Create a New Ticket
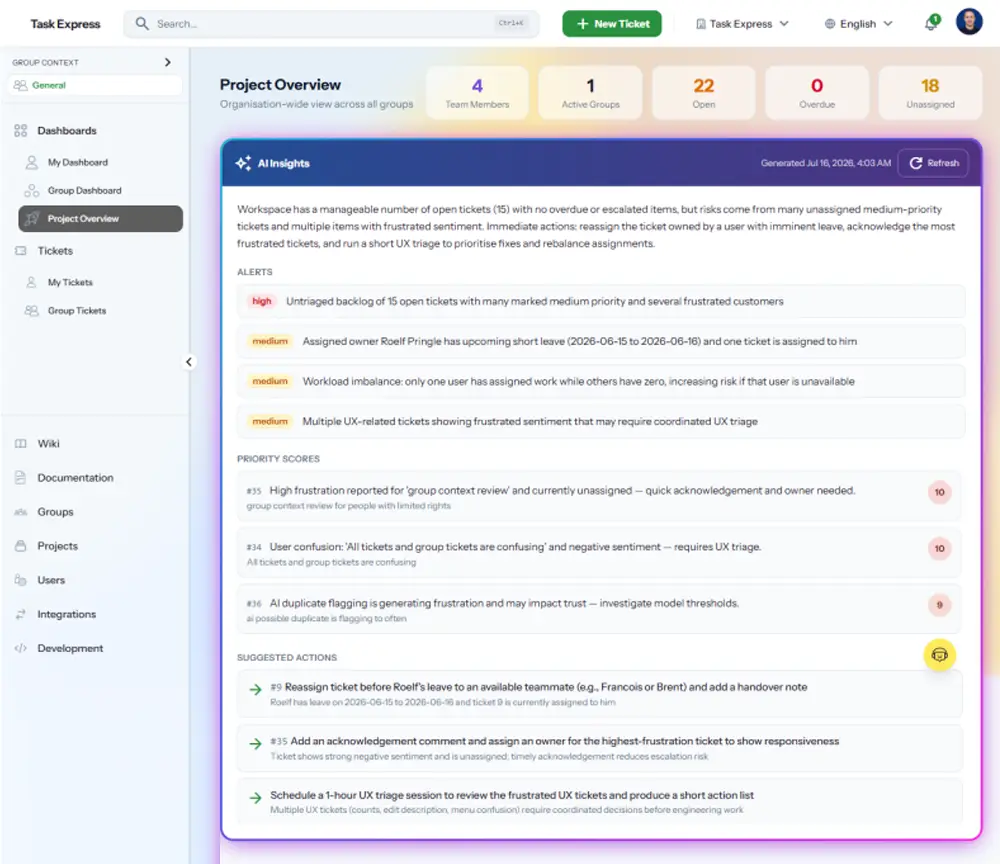This screenshot has width=1000, height=864. pyautogui.click(x=612, y=24)
